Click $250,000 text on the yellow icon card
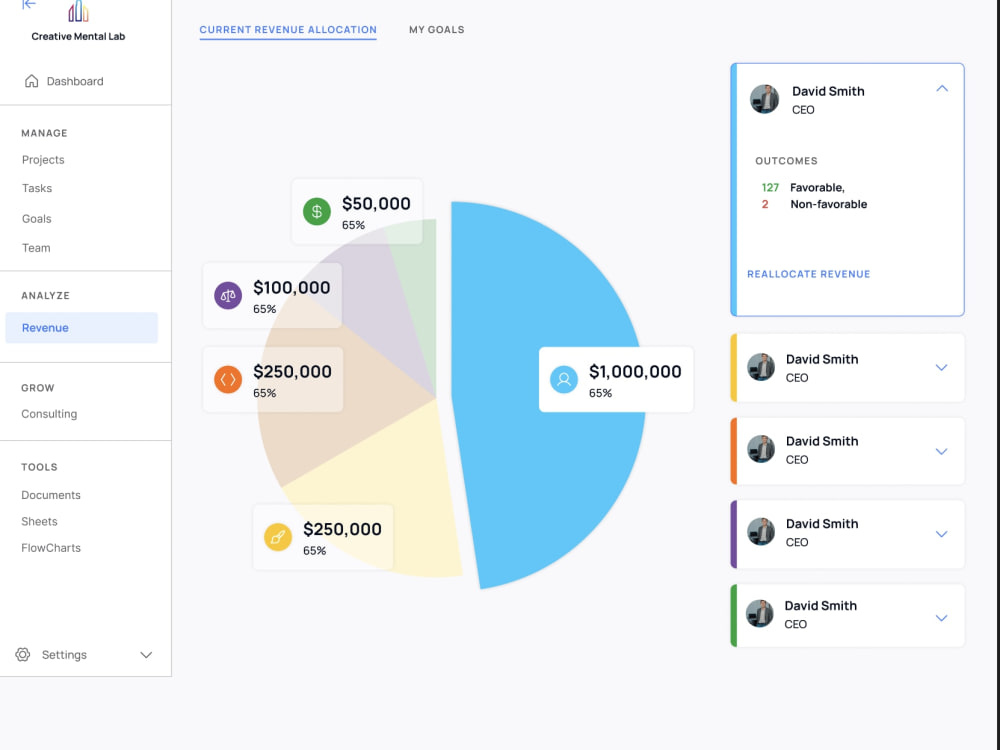The image size is (1000, 750). pyautogui.click(x=342, y=529)
